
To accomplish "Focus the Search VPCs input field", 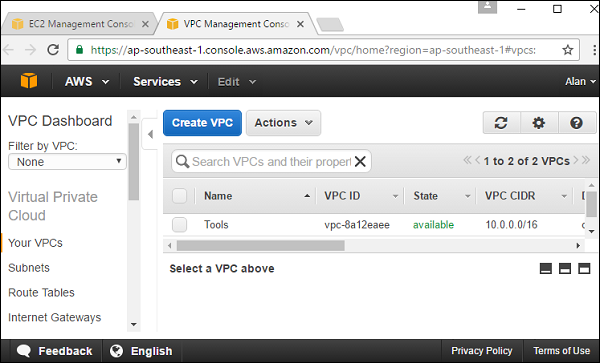I will point(271,161).
